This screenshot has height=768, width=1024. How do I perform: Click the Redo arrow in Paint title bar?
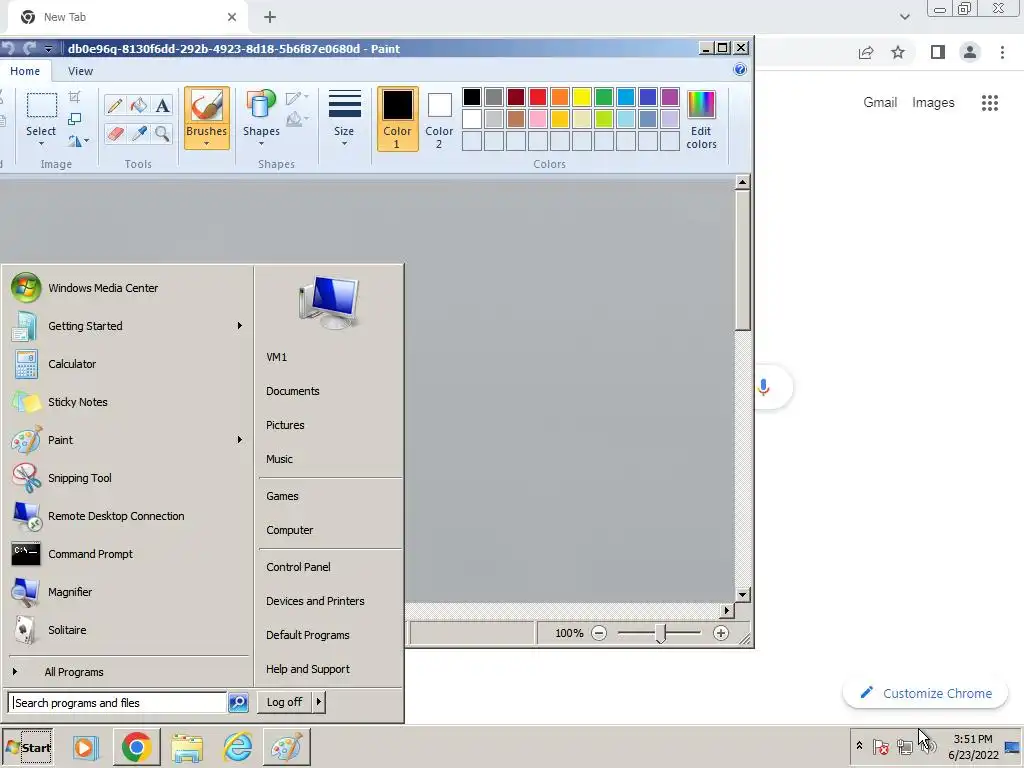(29, 48)
